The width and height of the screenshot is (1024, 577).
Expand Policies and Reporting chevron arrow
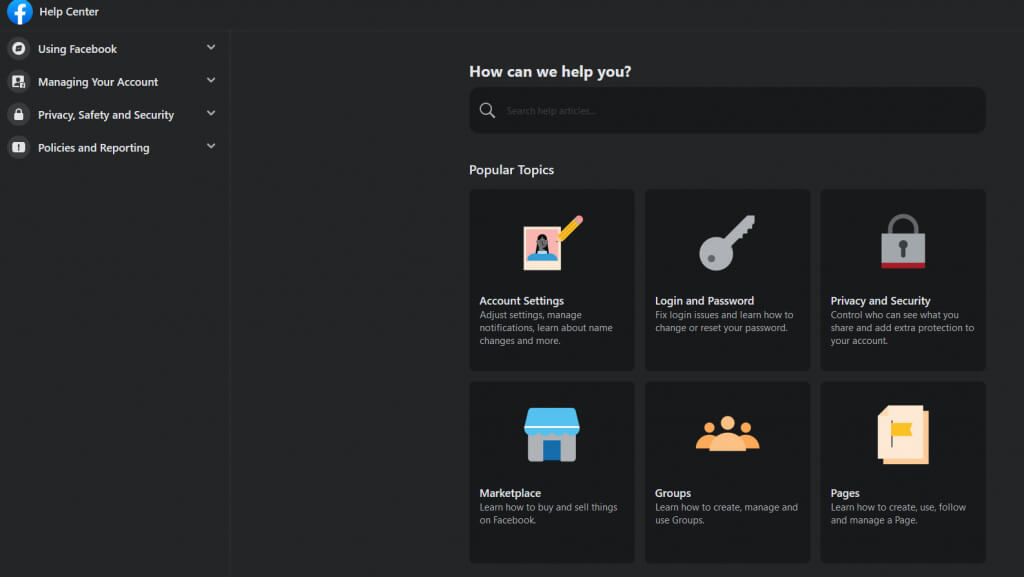211,147
